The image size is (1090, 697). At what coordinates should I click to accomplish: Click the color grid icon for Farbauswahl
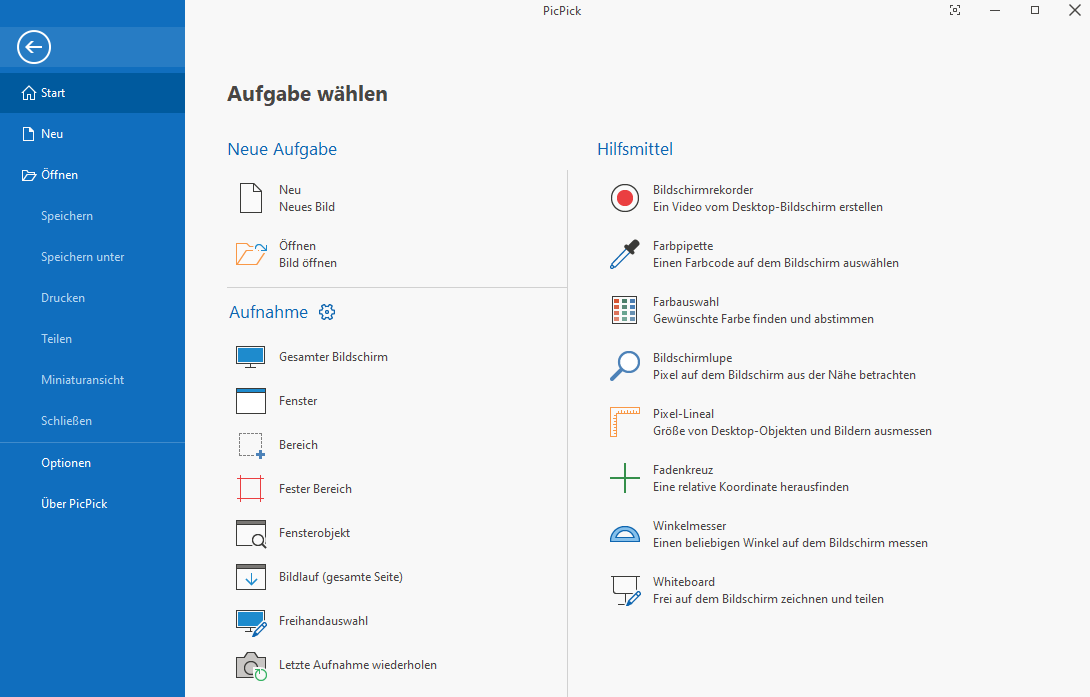coord(624,310)
